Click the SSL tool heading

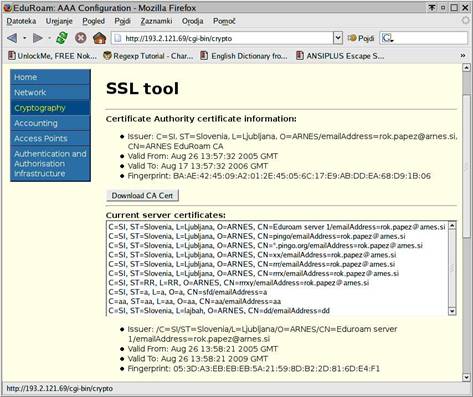(142, 89)
